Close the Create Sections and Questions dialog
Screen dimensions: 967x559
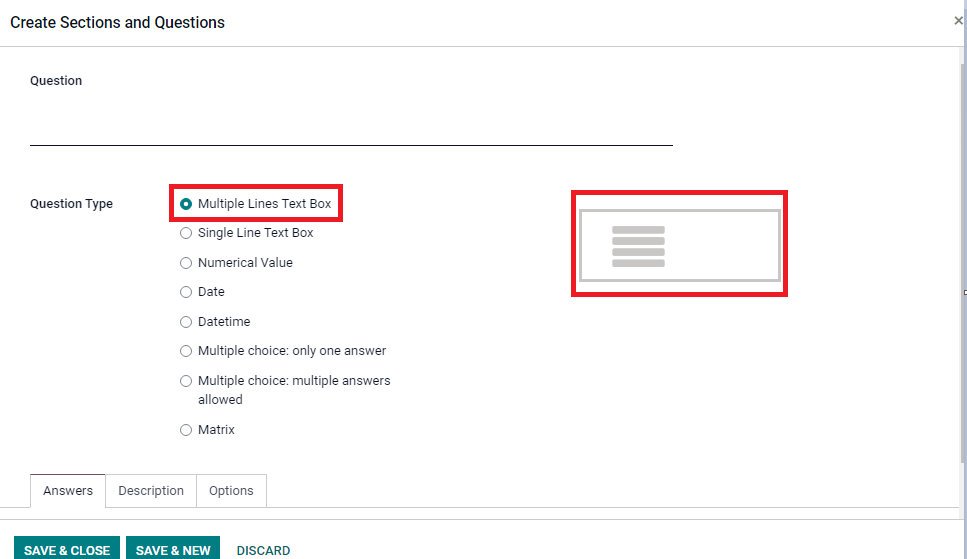pos(958,21)
